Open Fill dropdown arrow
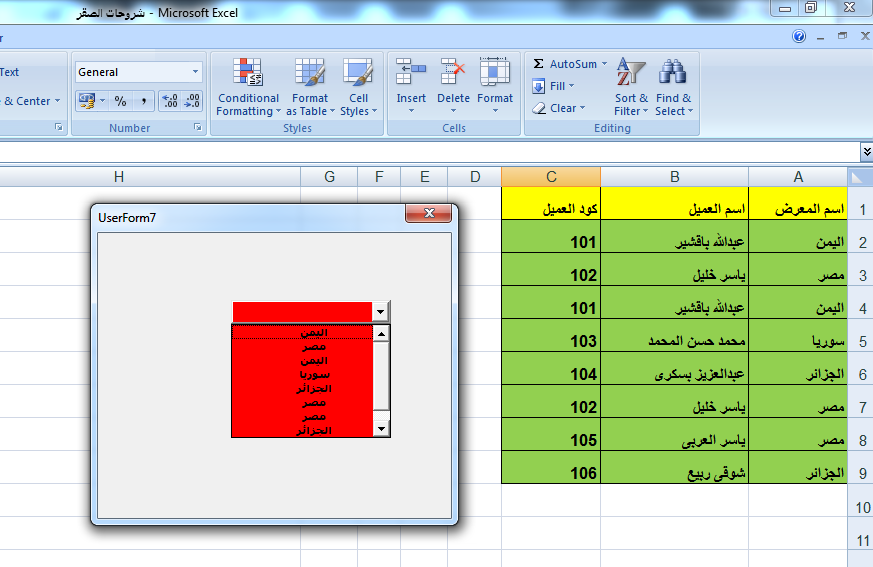Image resolution: width=873 pixels, height=567 pixels. [571, 86]
